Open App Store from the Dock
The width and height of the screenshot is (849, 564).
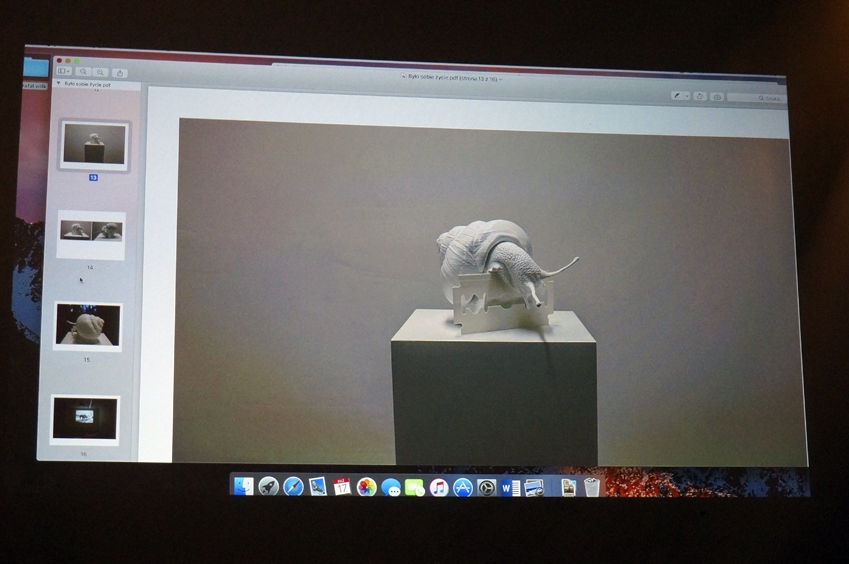[x=462, y=488]
